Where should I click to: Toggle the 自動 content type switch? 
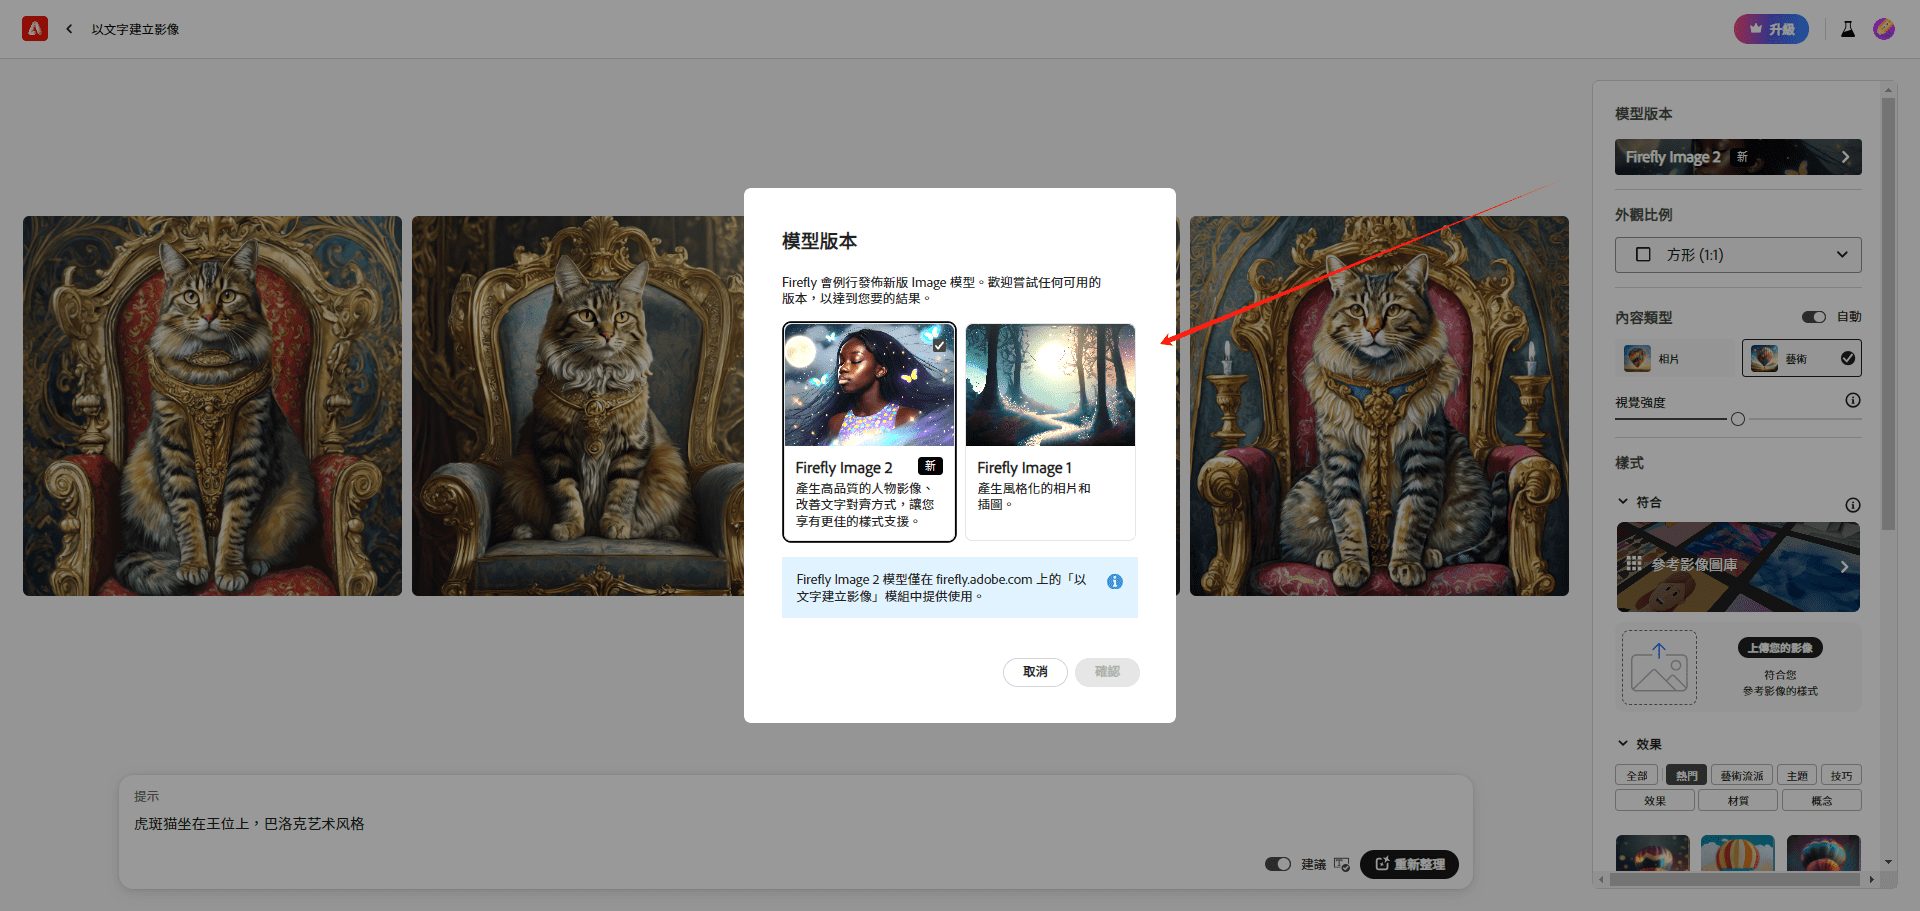coord(1814,317)
